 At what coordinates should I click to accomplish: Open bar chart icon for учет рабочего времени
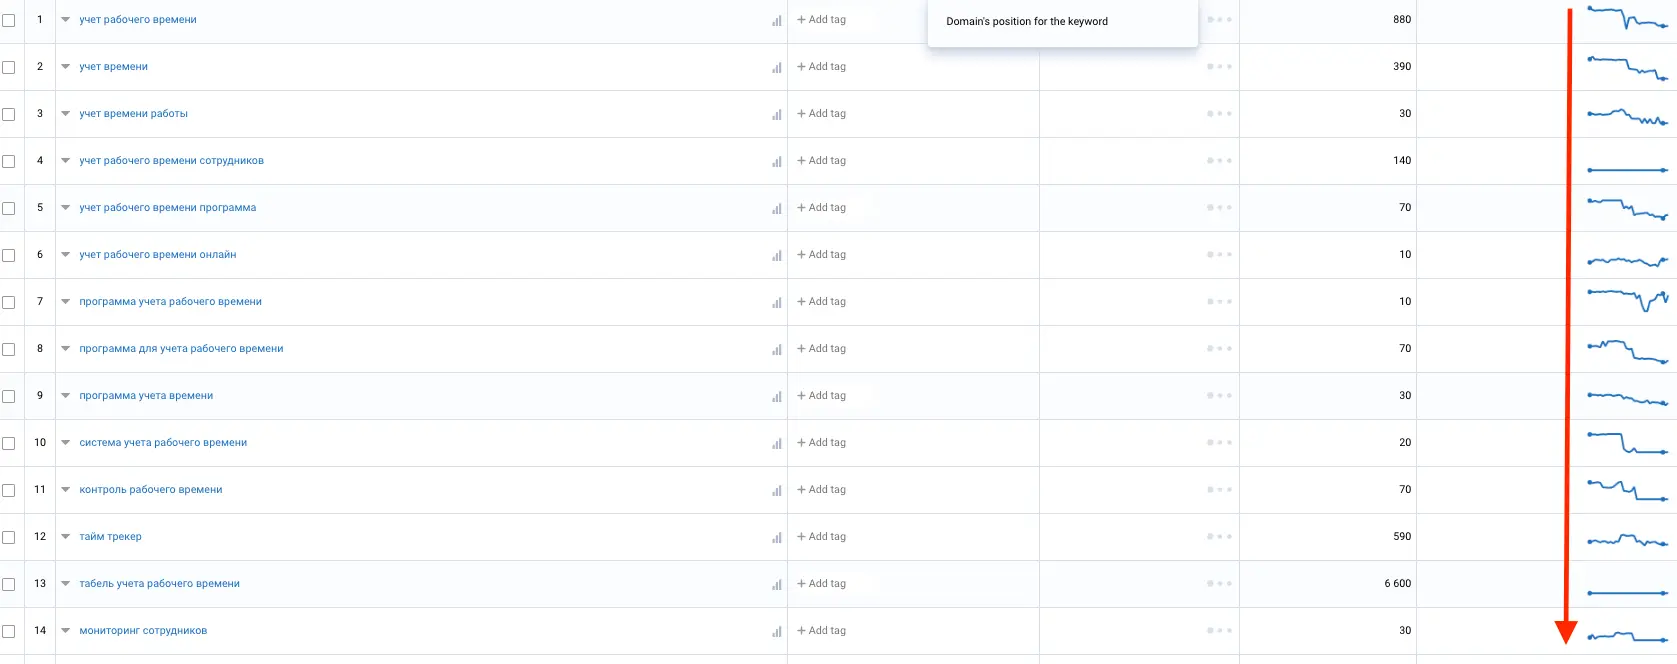pyautogui.click(x=777, y=21)
